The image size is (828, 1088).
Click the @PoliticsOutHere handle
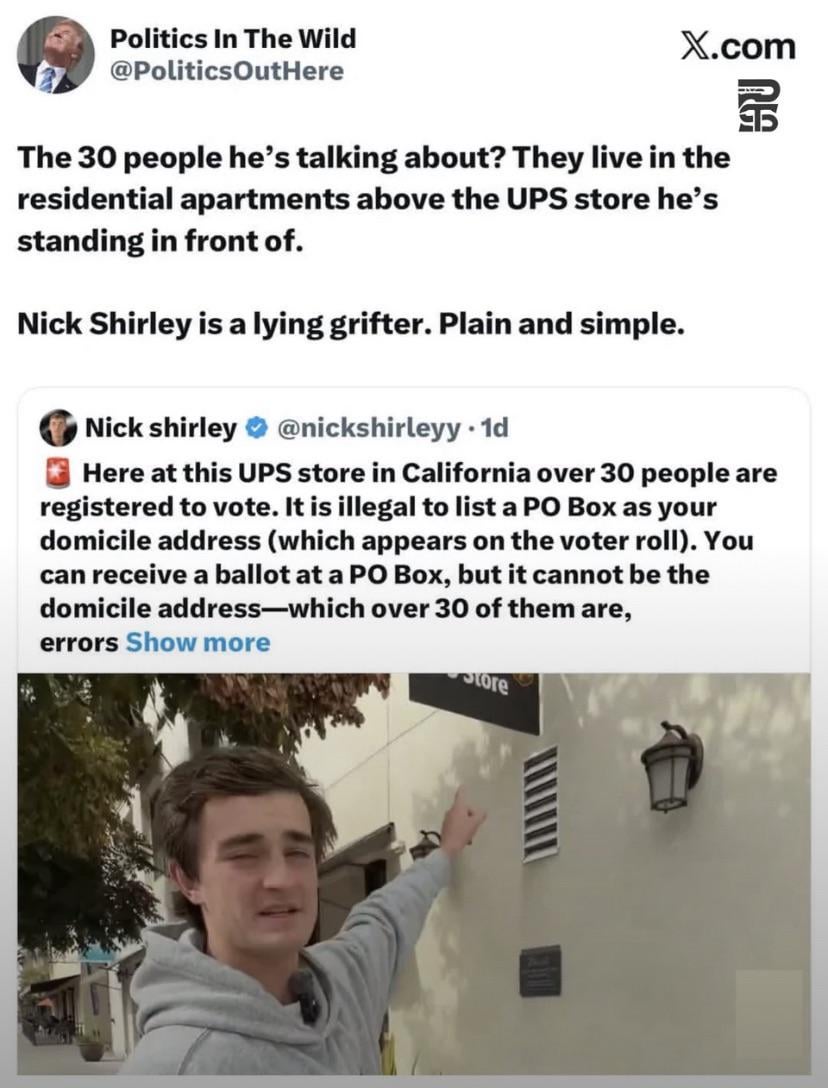226,71
